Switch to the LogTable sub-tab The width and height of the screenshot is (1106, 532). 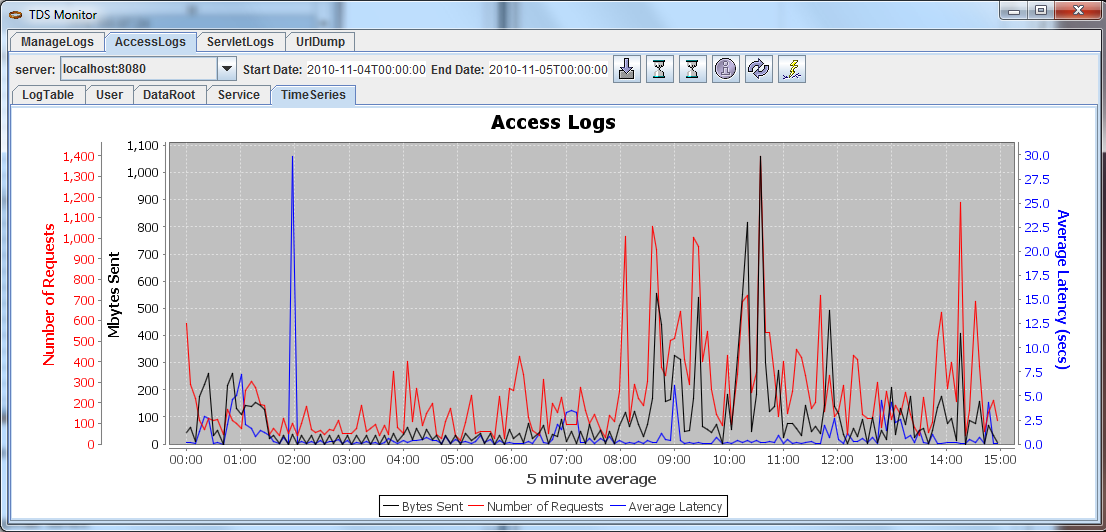[48, 95]
